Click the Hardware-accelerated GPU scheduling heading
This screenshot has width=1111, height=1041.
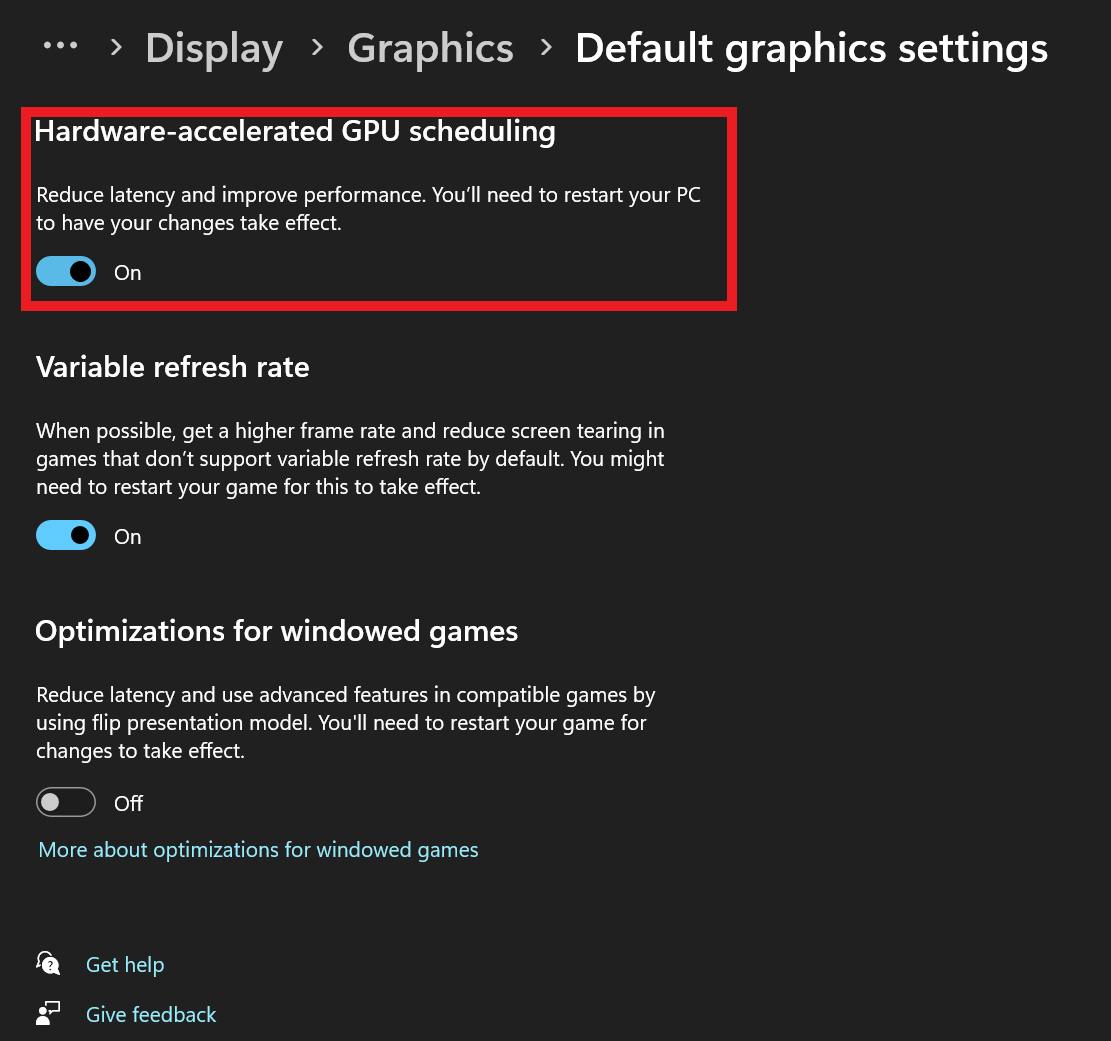point(295,131)
